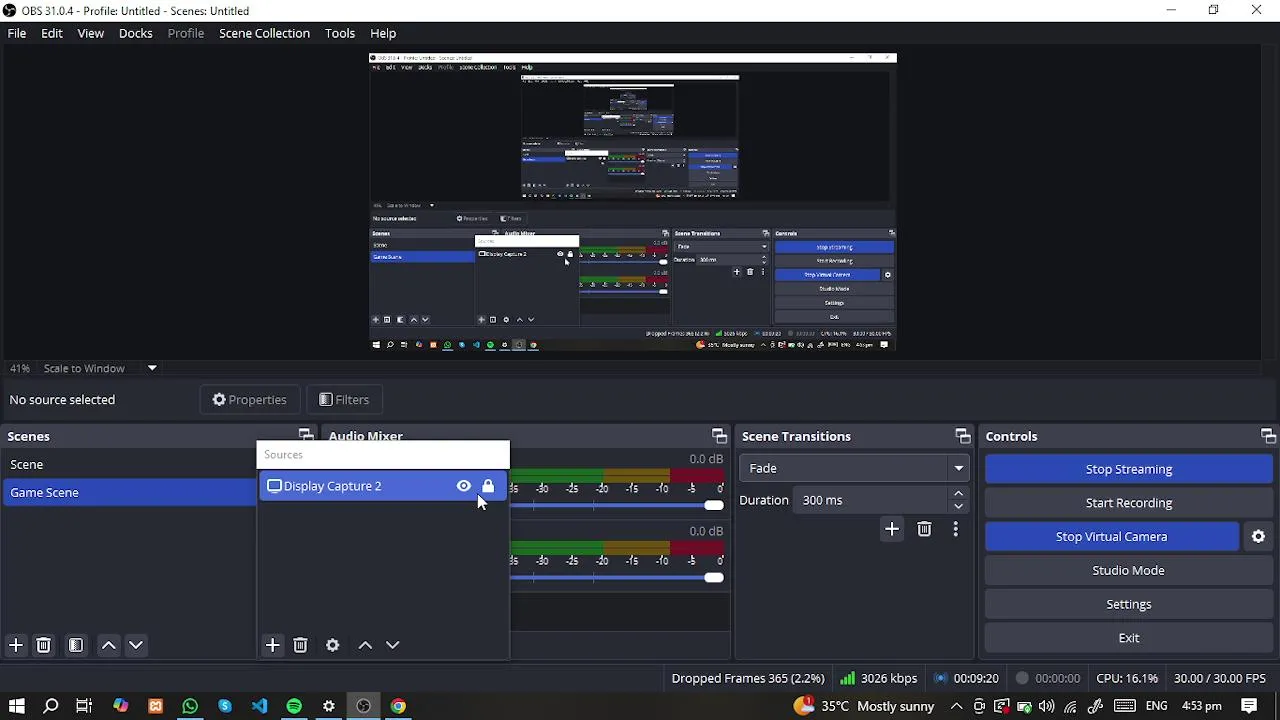Pop out the Scene Transitions dock
1280x720 pixels.
coord(963,436)
